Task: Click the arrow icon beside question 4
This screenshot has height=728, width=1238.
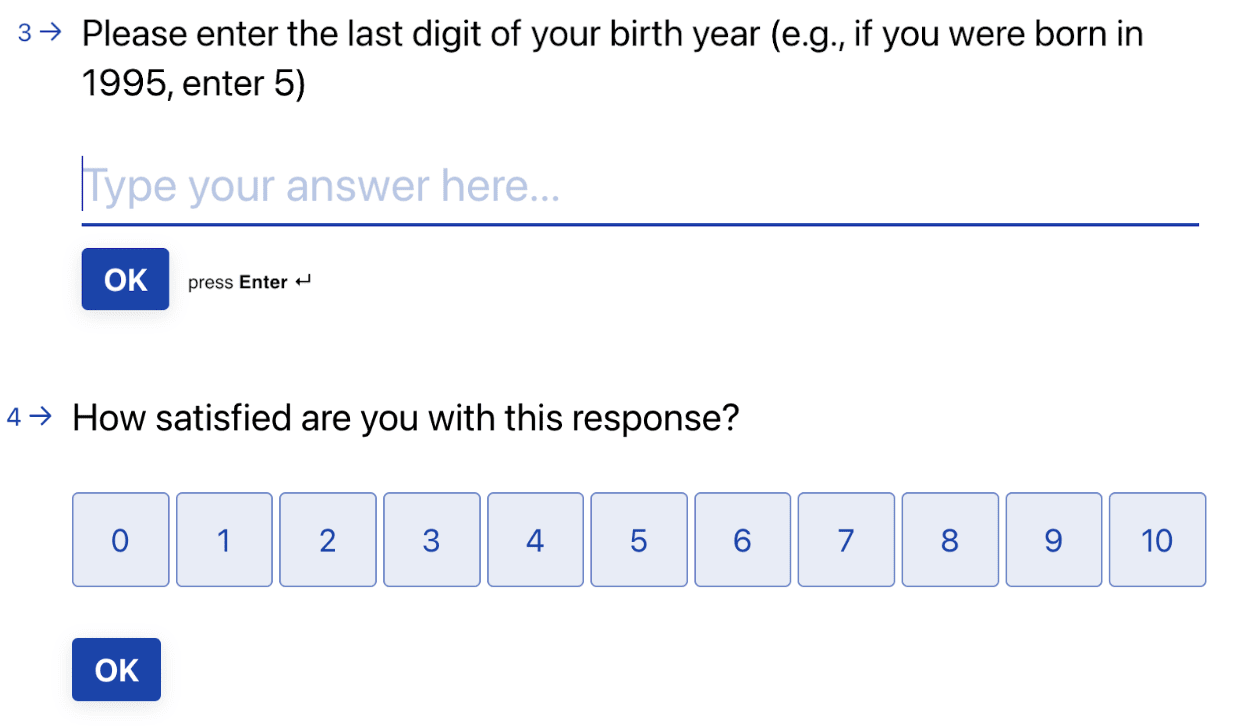Action: pyautogui.click(x=41, y=417)
